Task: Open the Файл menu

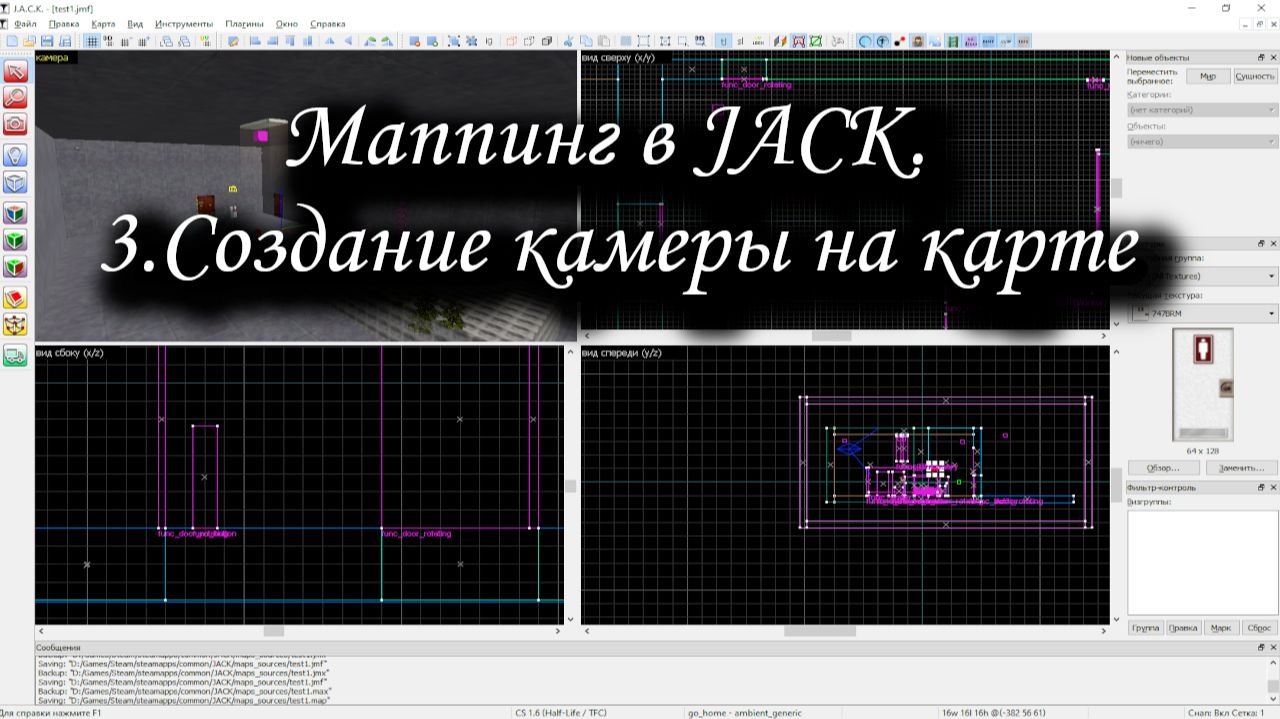Action: pos(25,23)
